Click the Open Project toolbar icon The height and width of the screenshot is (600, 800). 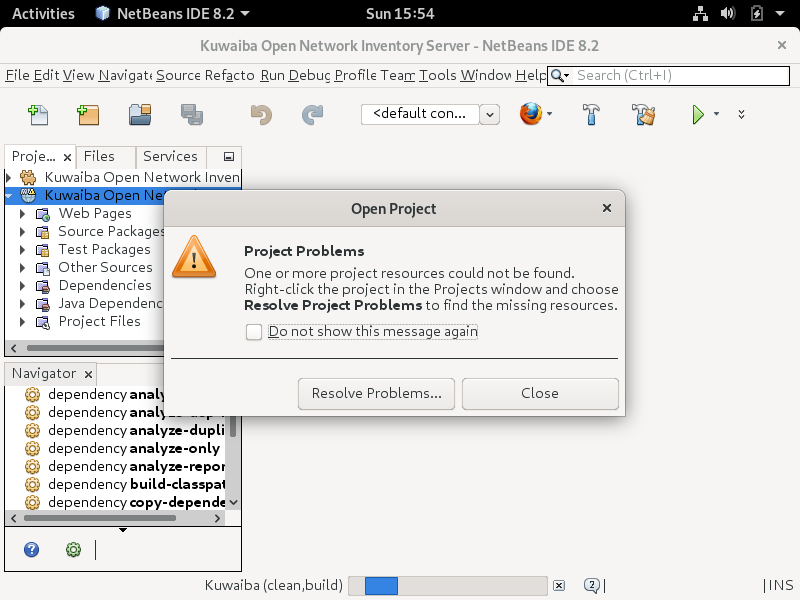140,115
